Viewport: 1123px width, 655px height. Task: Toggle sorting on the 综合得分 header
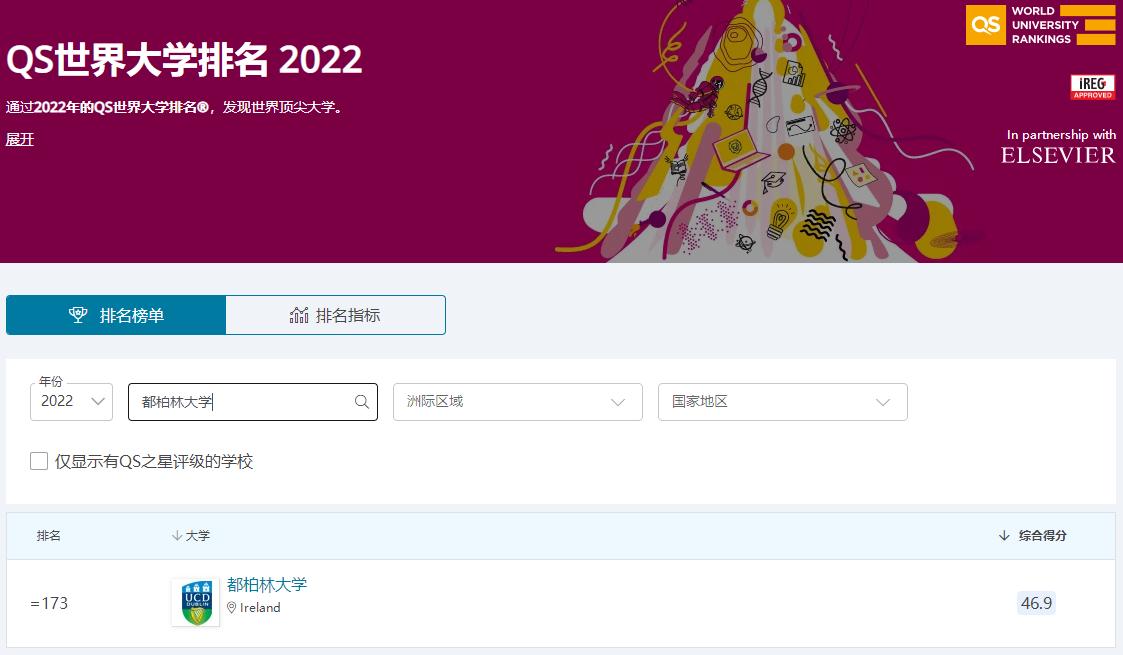coord(1044,536)
